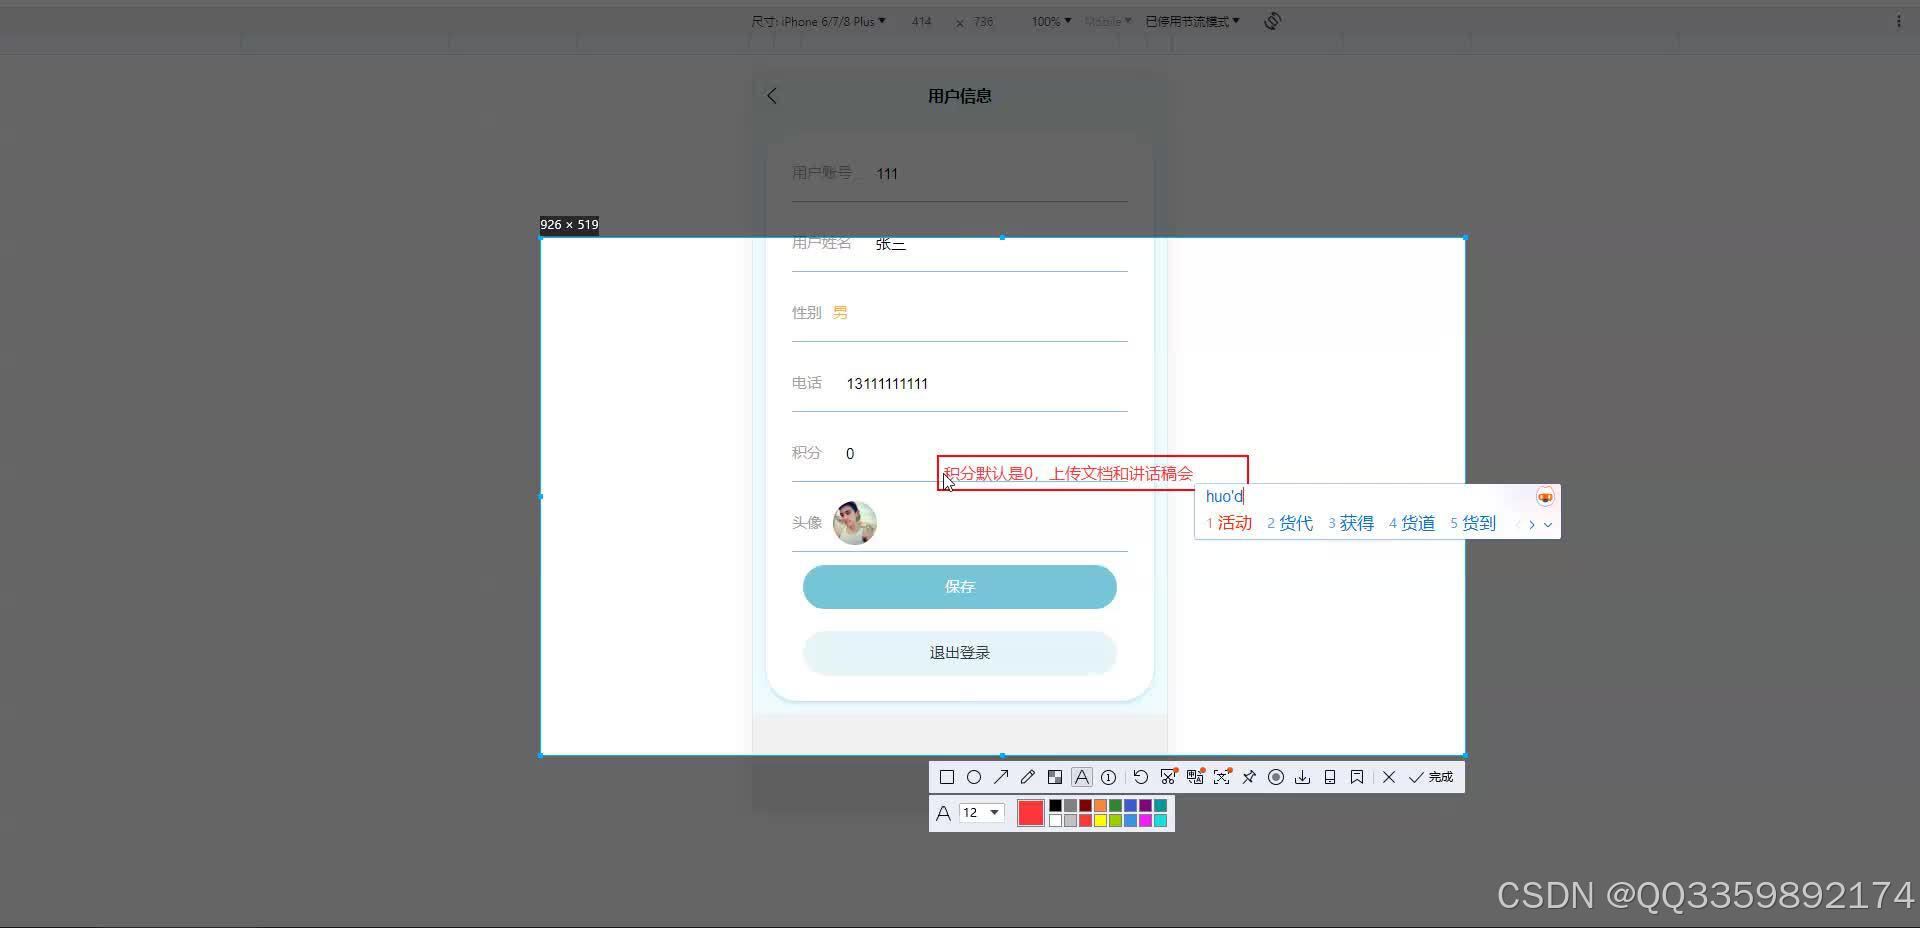Click the 积分 points field value 0

pos(850,454)
